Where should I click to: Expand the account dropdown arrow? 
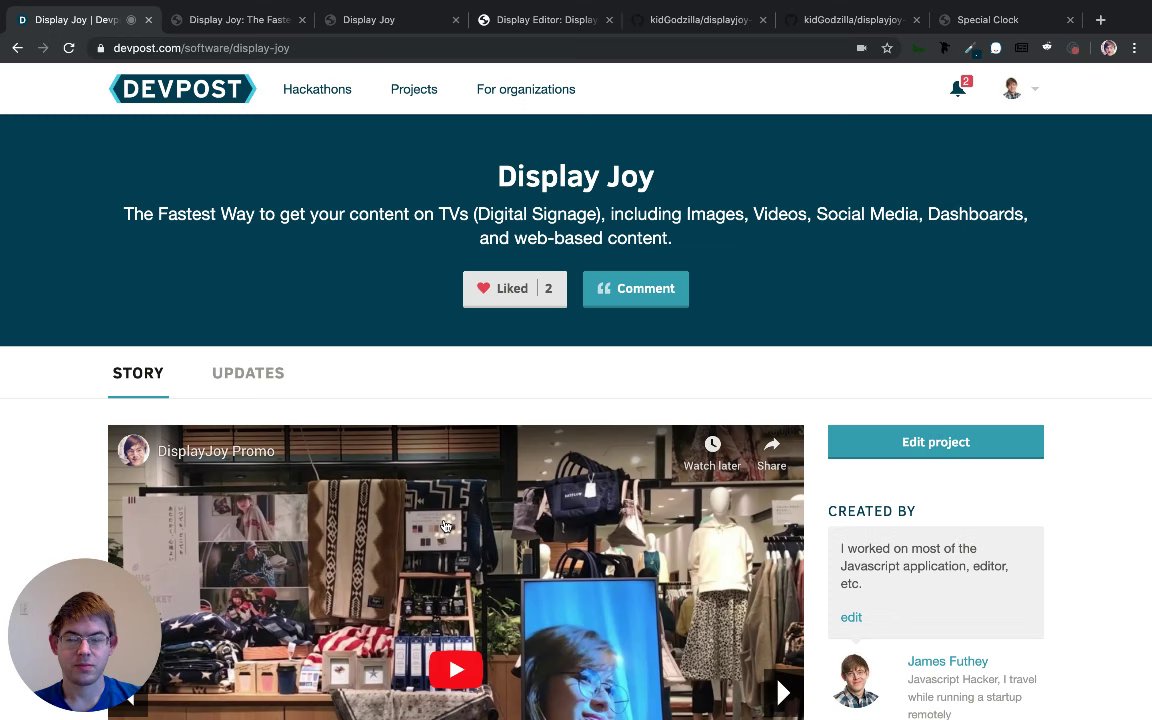tap(1034, 89)
